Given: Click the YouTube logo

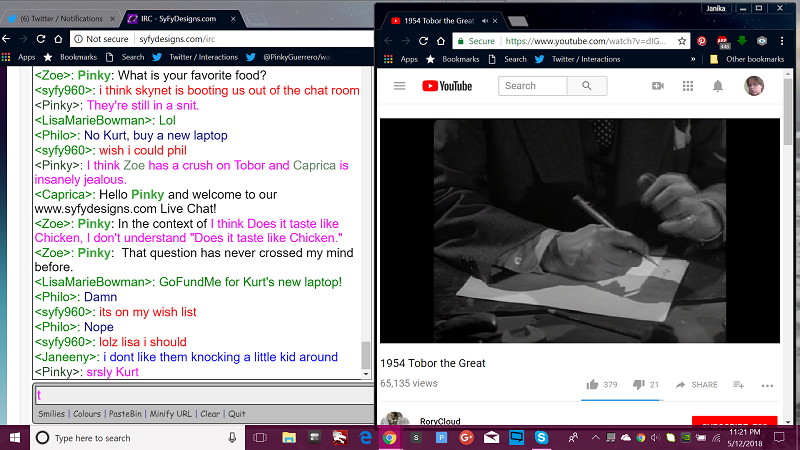Looking at the screenshot, I should coord(447,86).
